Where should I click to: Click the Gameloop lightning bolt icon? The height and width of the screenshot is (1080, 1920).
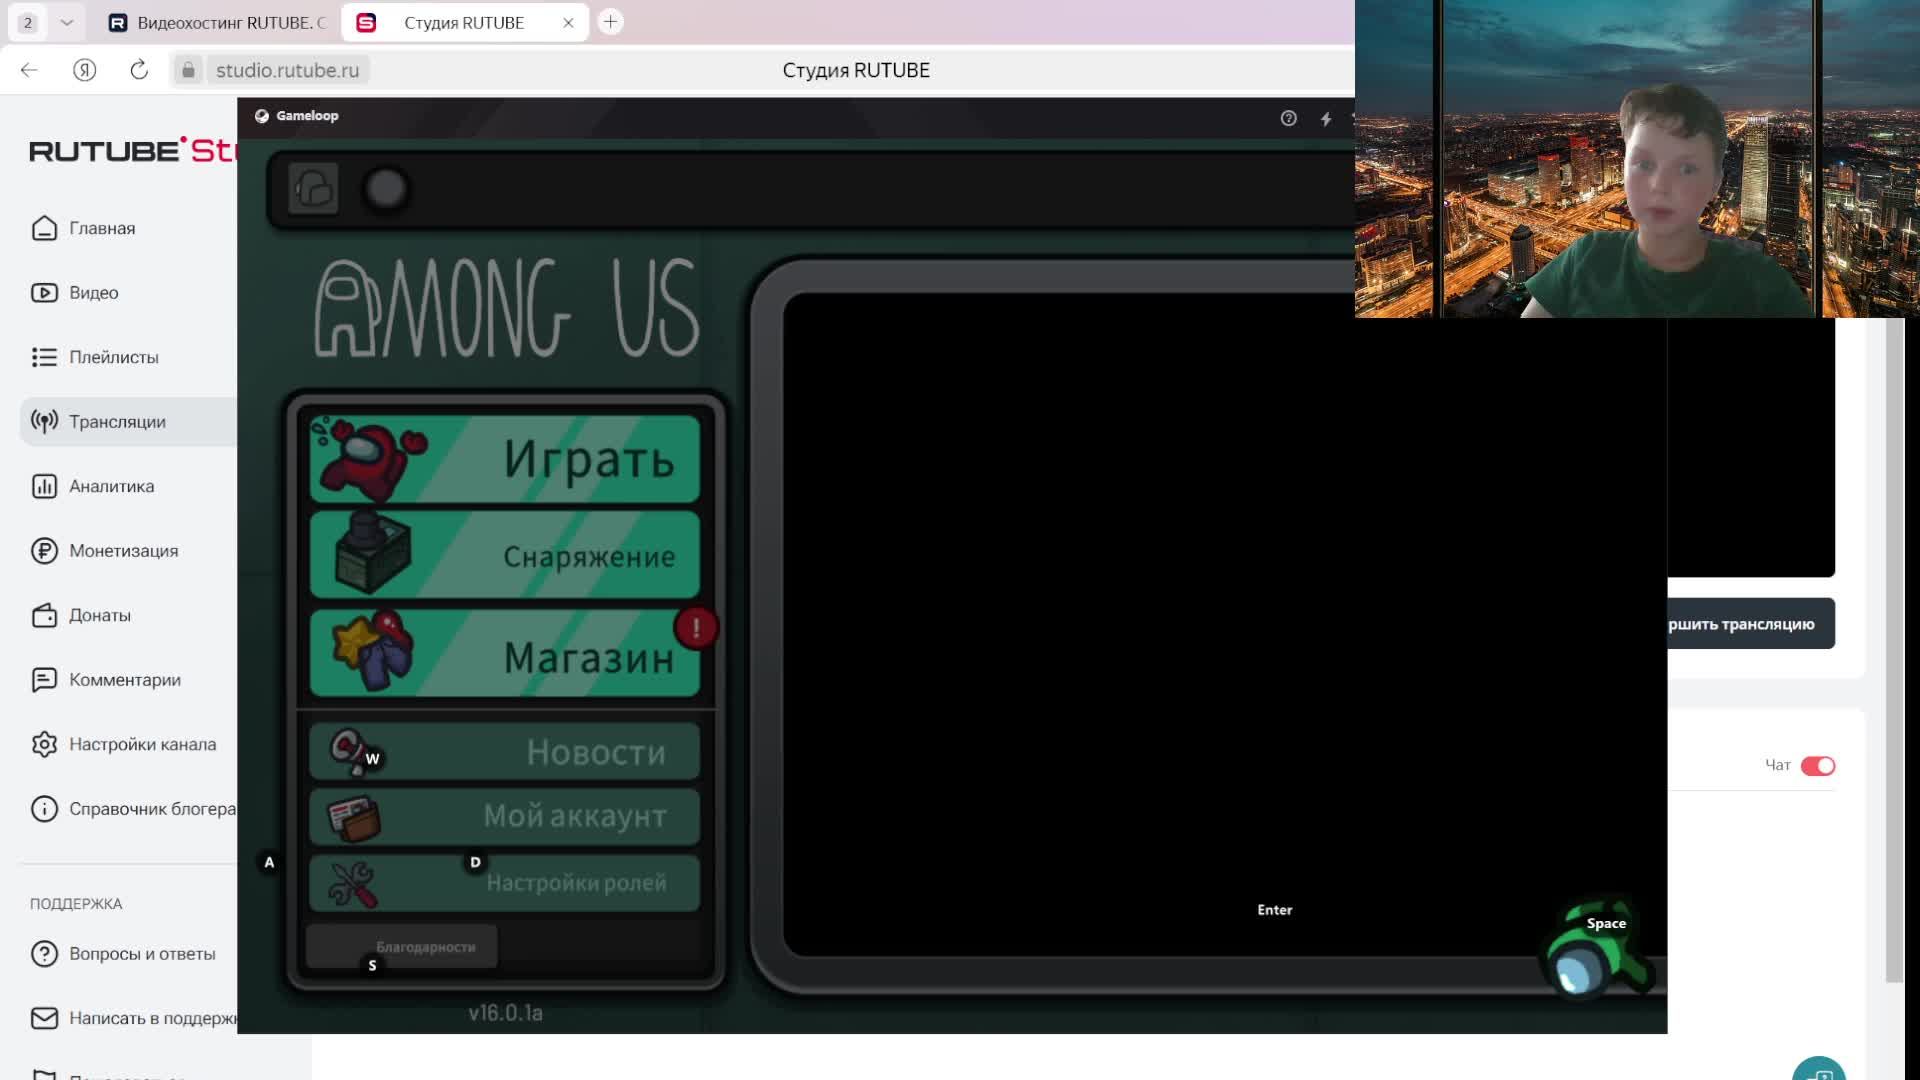coord(1326,119)
